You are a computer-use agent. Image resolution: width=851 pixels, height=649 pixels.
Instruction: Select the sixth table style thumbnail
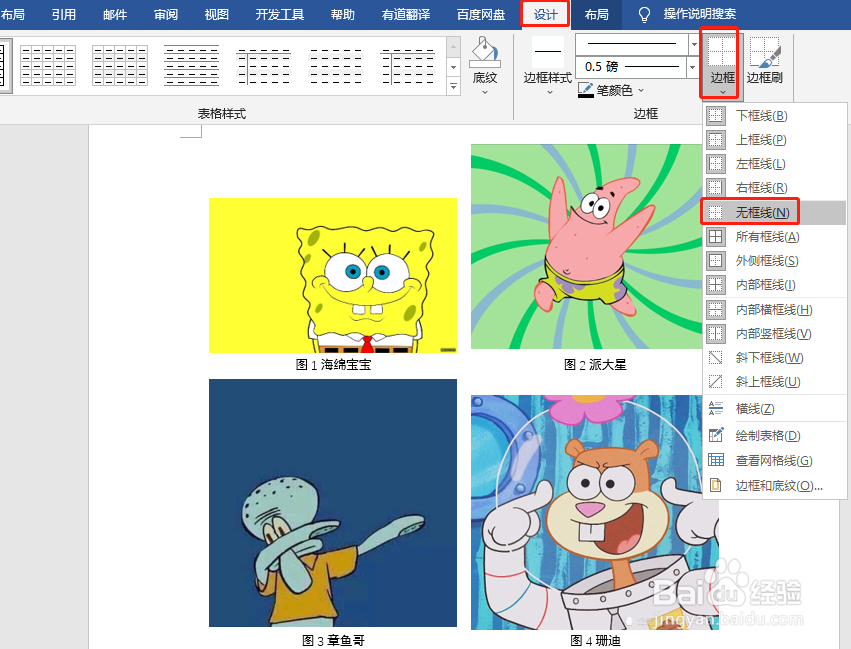pyautogui.click(x=408, y=66)
